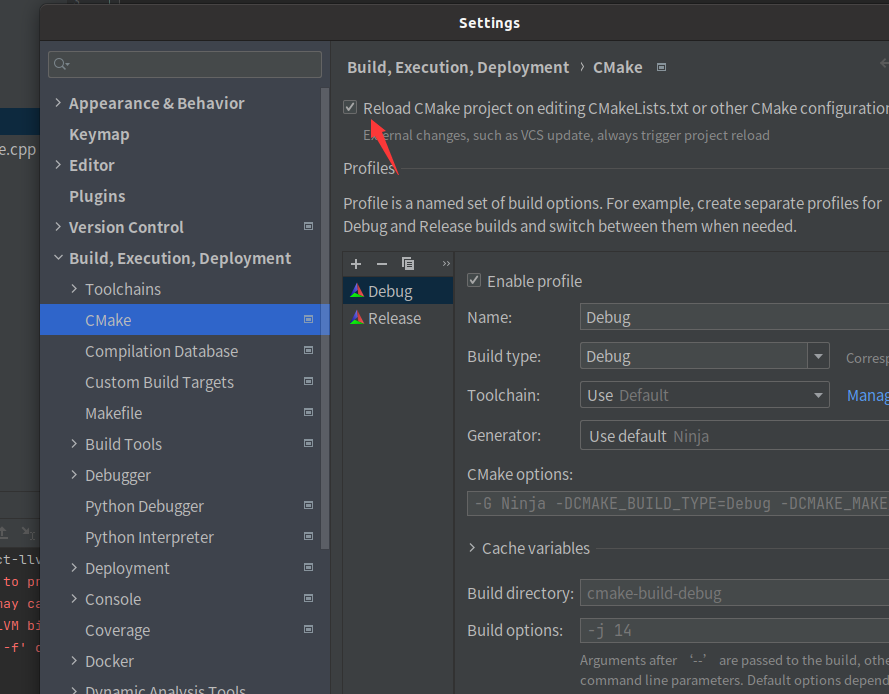
Task: Open the Generator combo box
Action: click(x=734, y=435)
